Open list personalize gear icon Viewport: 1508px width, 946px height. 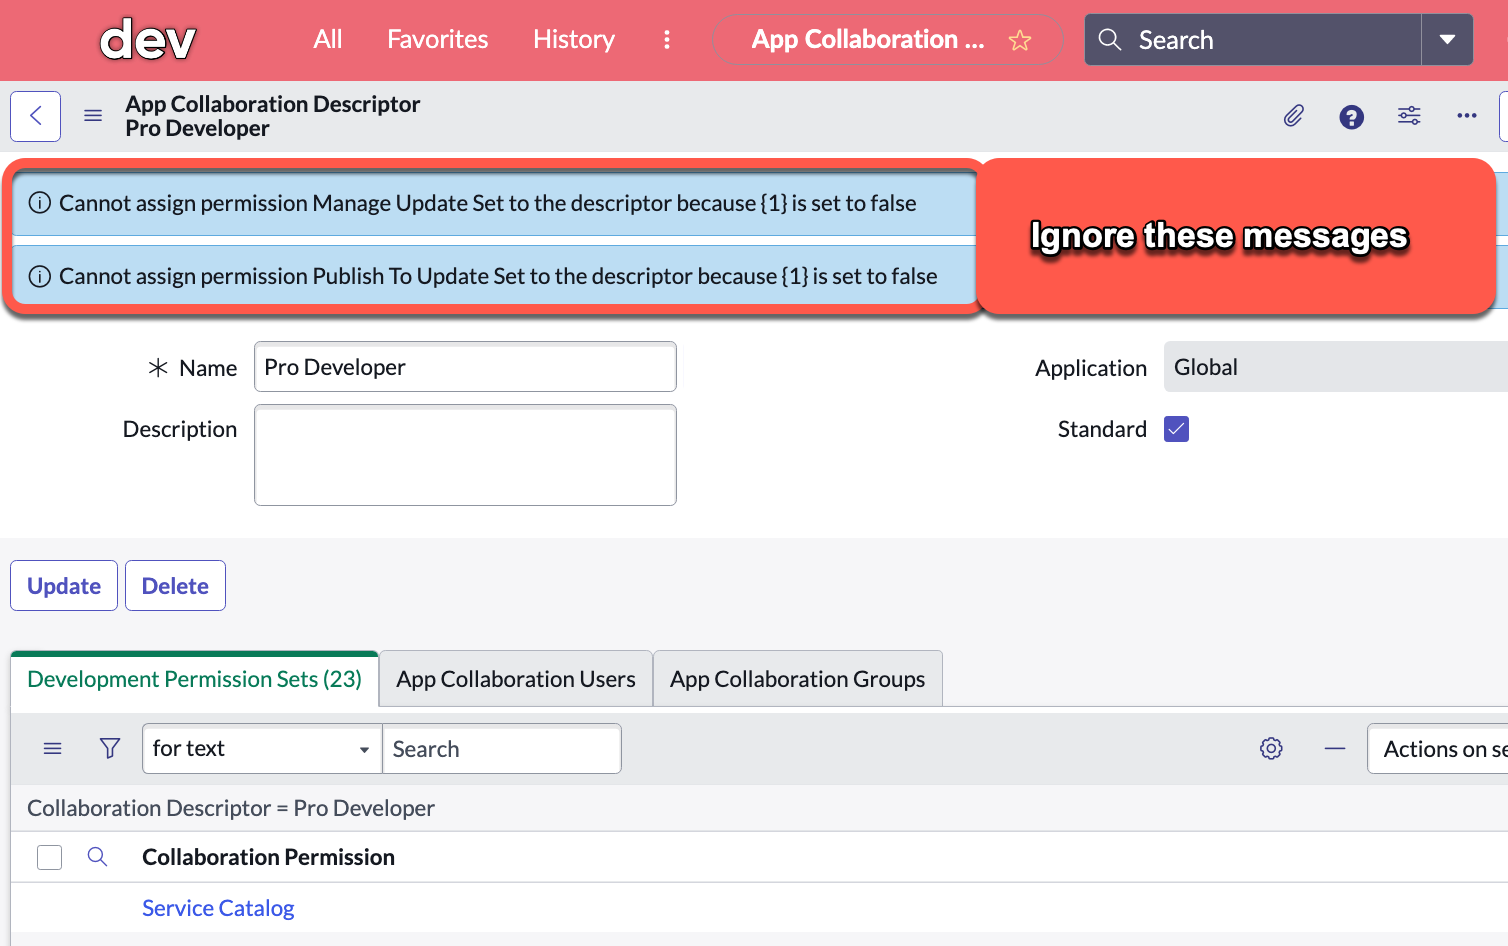pos(1271,748)
